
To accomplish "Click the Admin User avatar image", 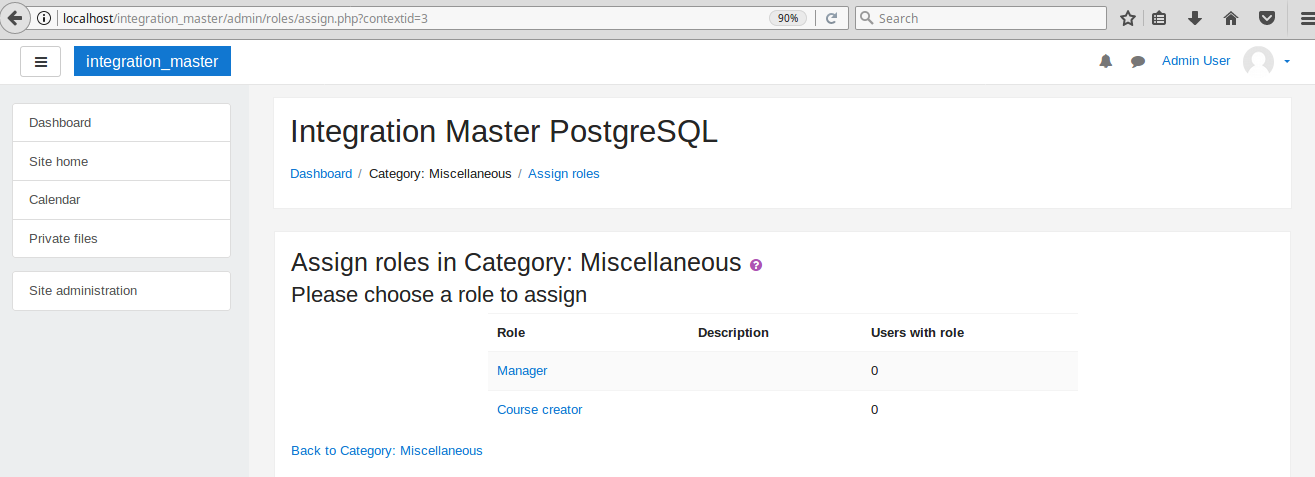I will [x=1258, y=62].
